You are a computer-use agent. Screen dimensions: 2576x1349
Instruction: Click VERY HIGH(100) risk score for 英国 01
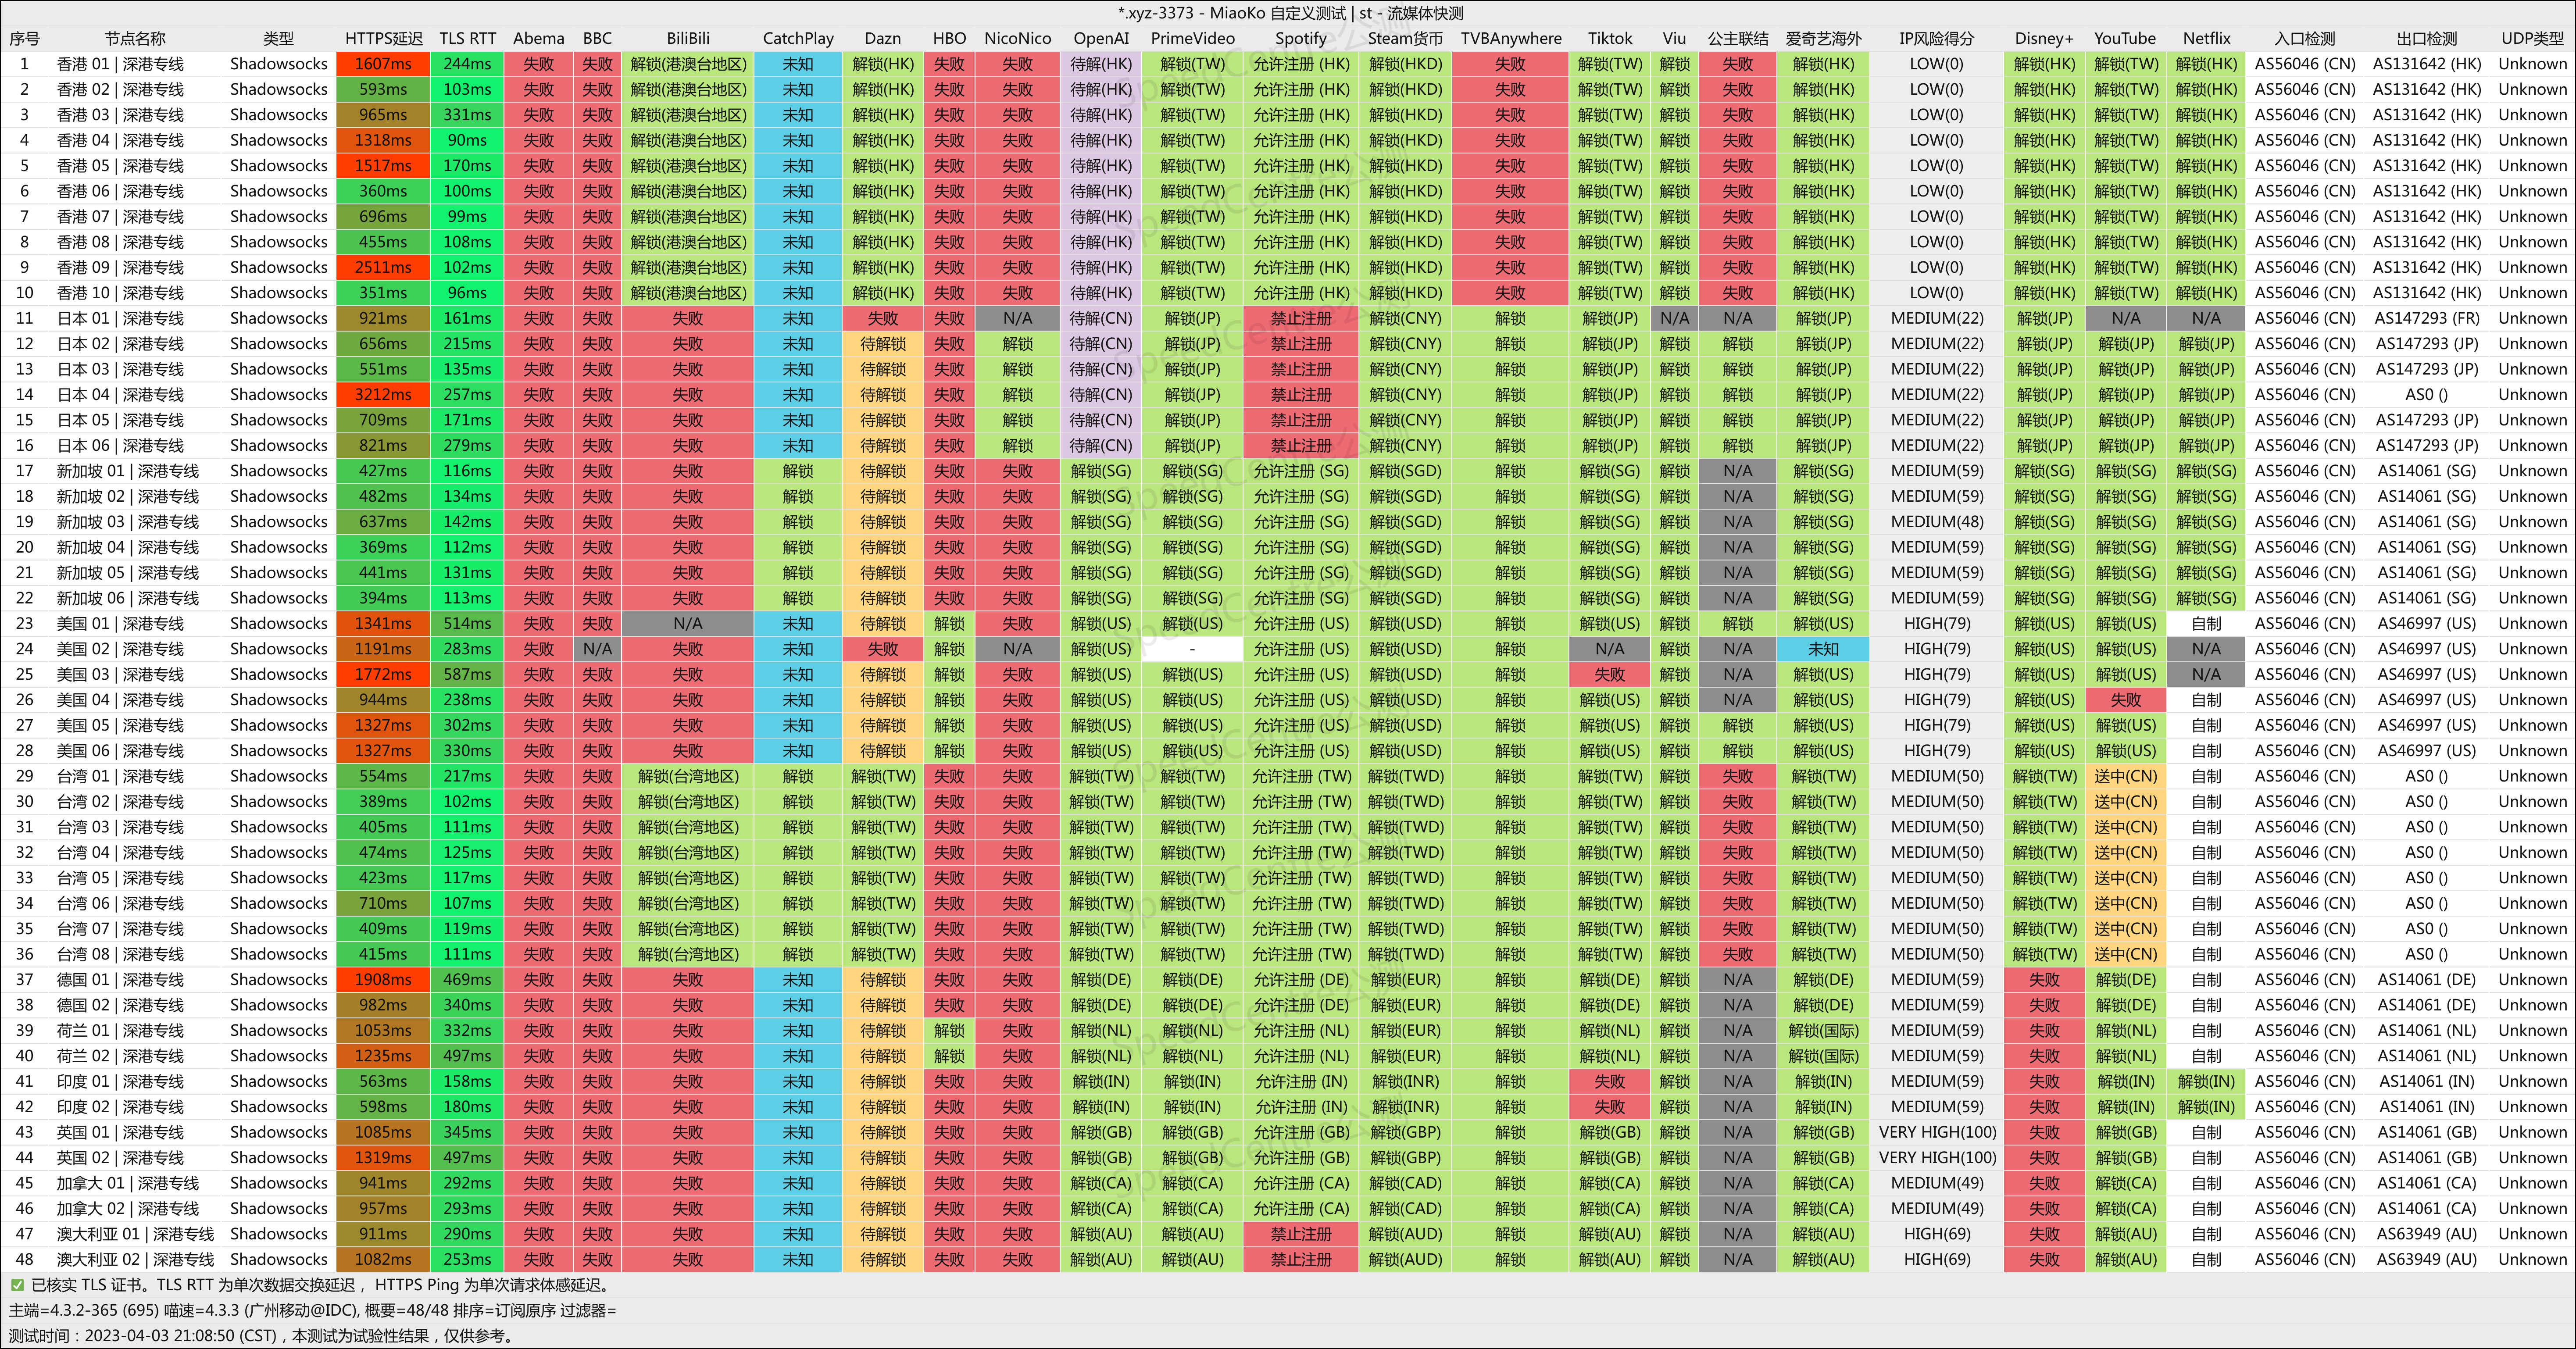(1936, 1132)
